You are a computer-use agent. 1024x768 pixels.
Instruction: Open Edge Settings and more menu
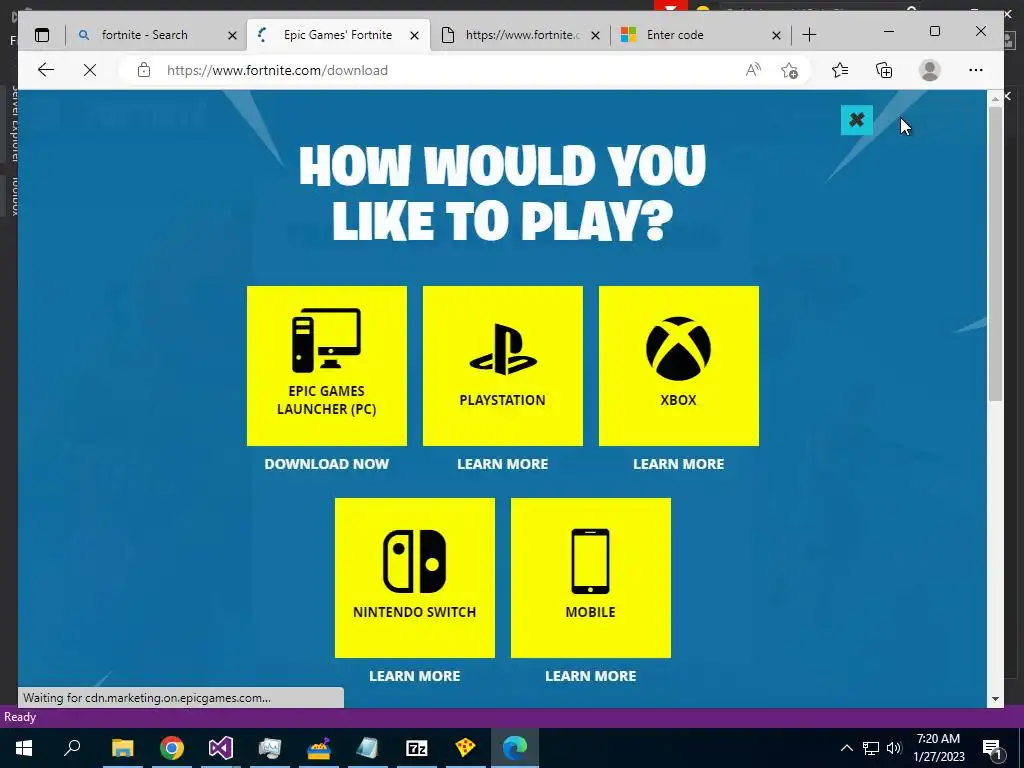pos(976,70)
